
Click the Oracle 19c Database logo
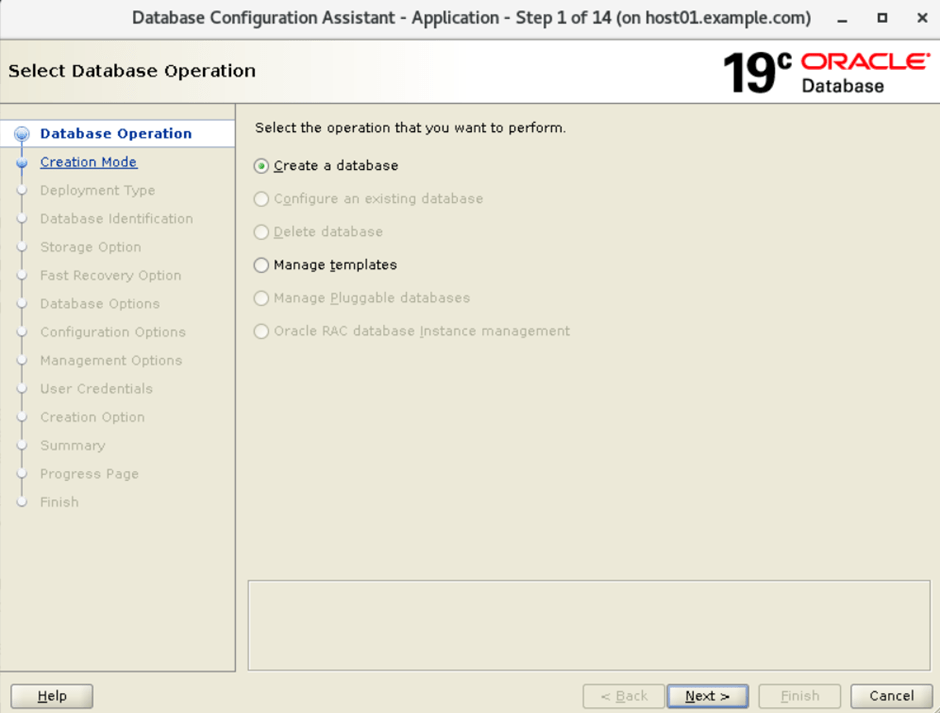tap(825, 72)
